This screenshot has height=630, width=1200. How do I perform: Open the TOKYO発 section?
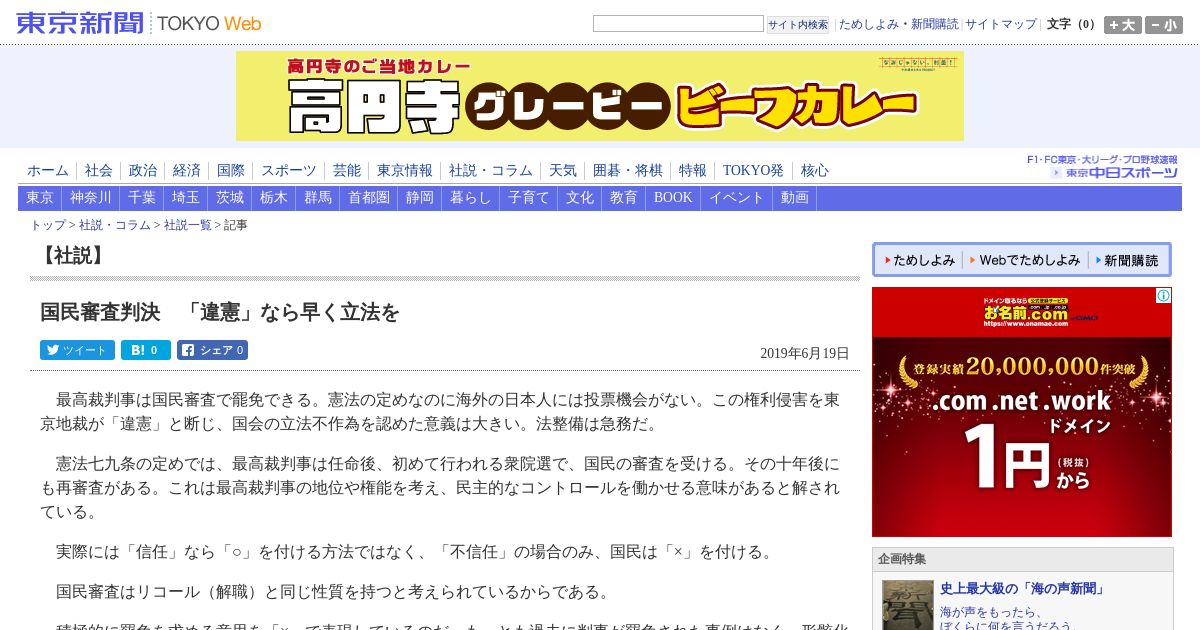(753, 170)
